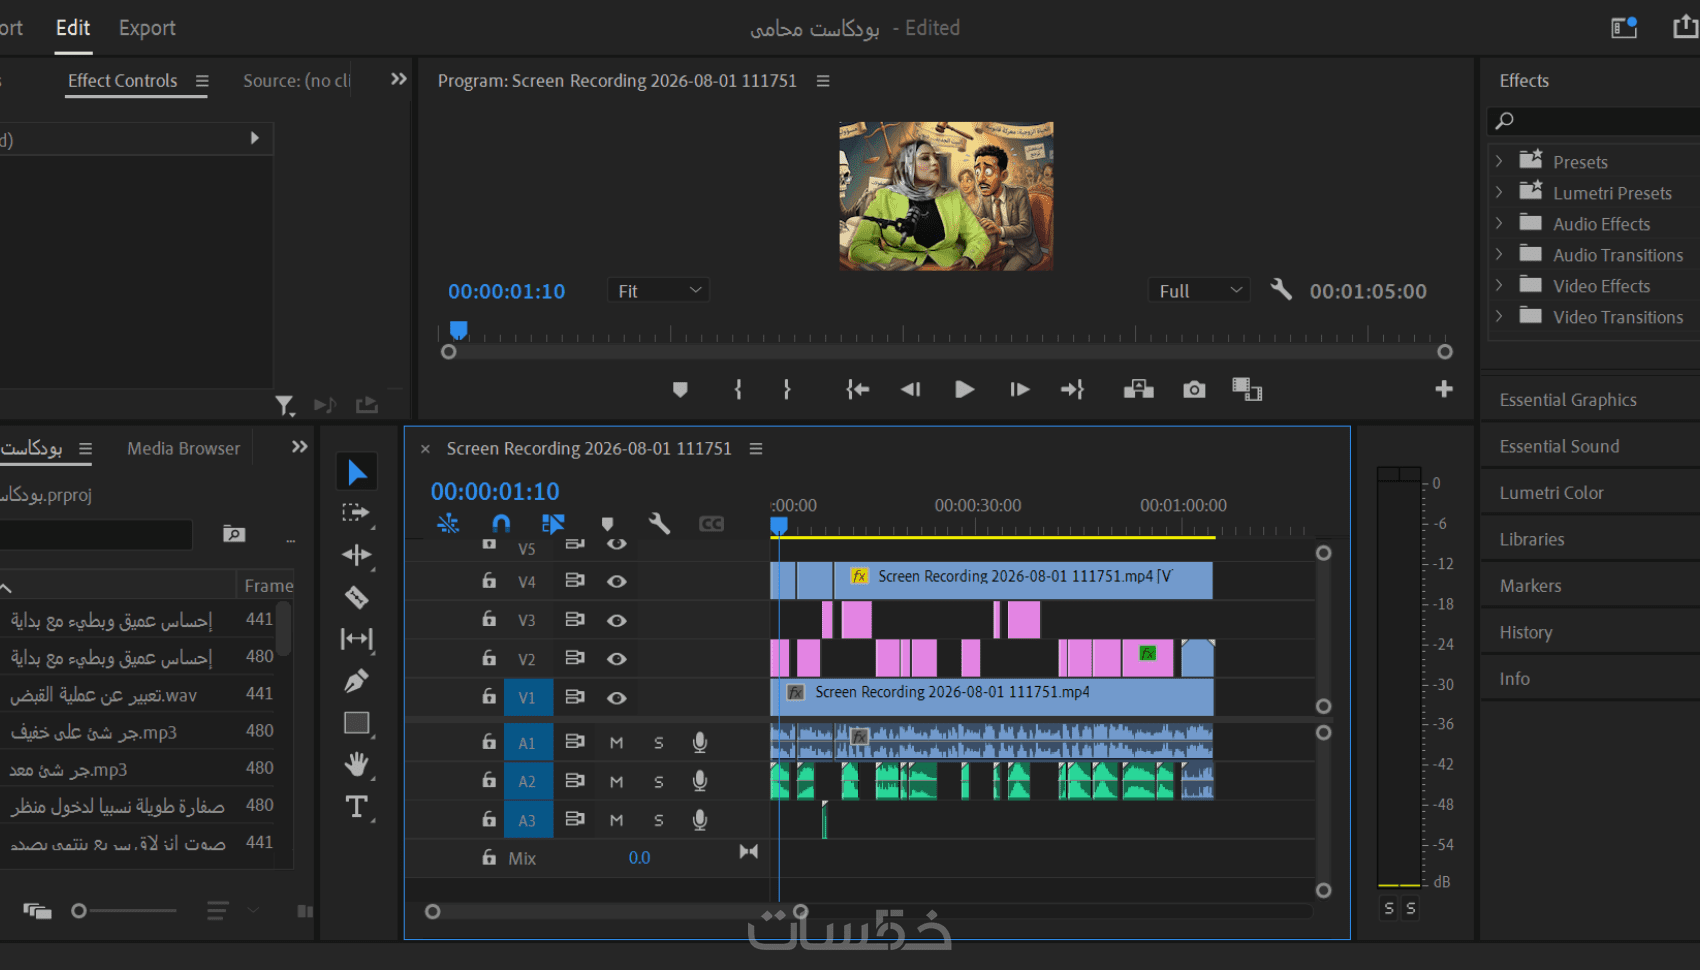The width and height of the screenshot is (1700, 970).
Task: Solo audio track A2
Action: pyautogui.click(x=659, y=782)
